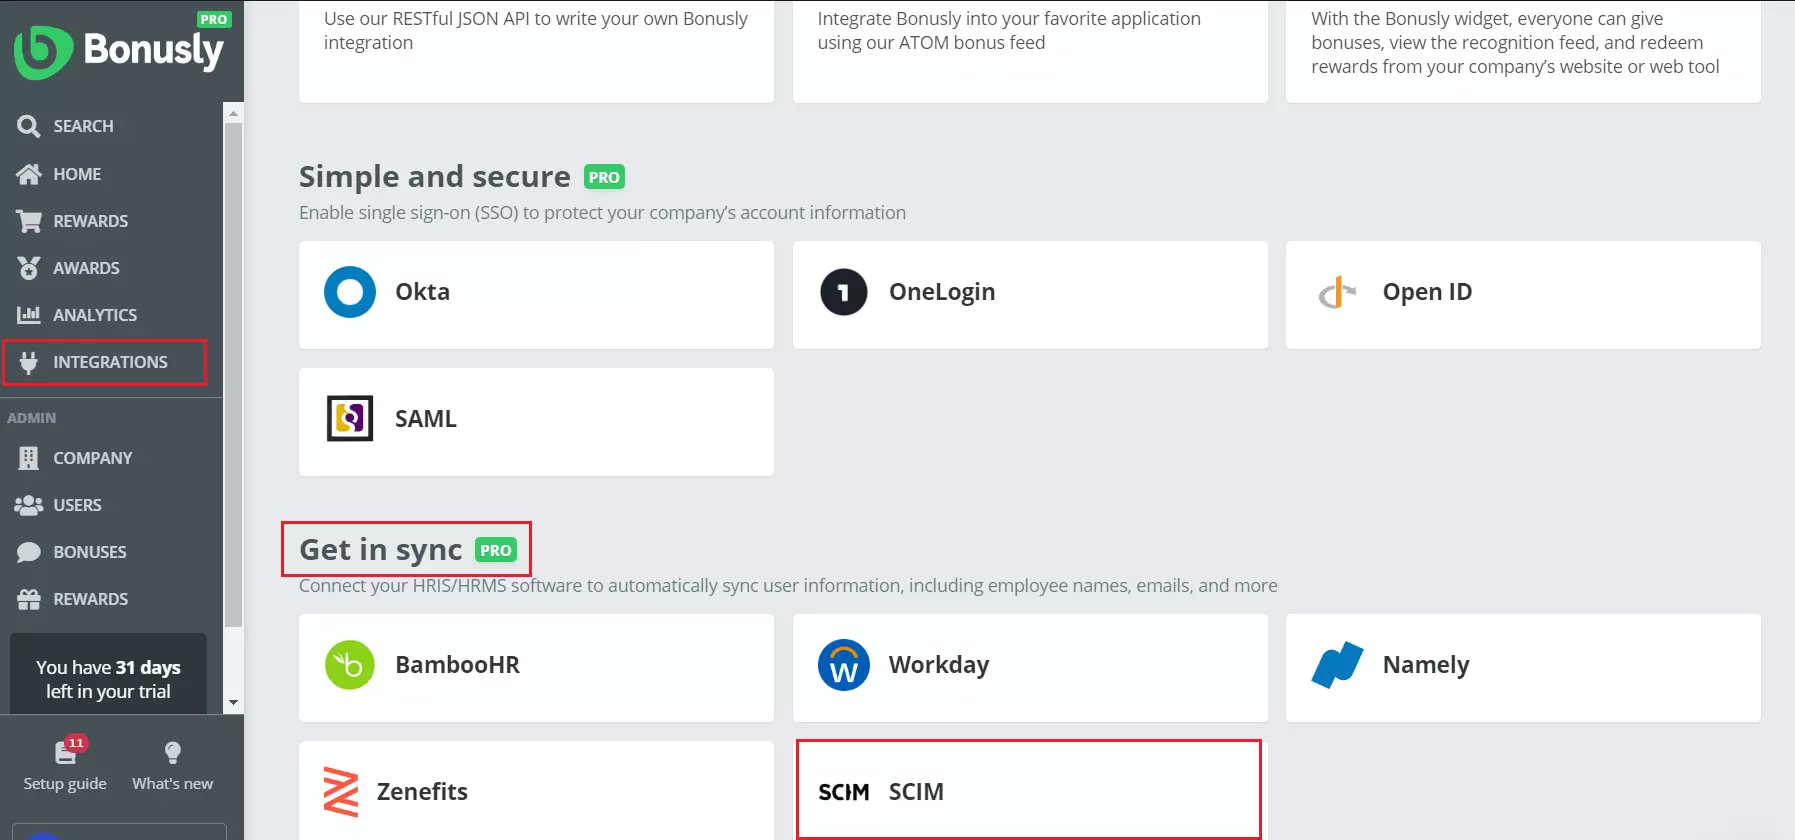
Task: Open the Open ID integration card
Action: pyautogui.click(x=1523, y=295)
